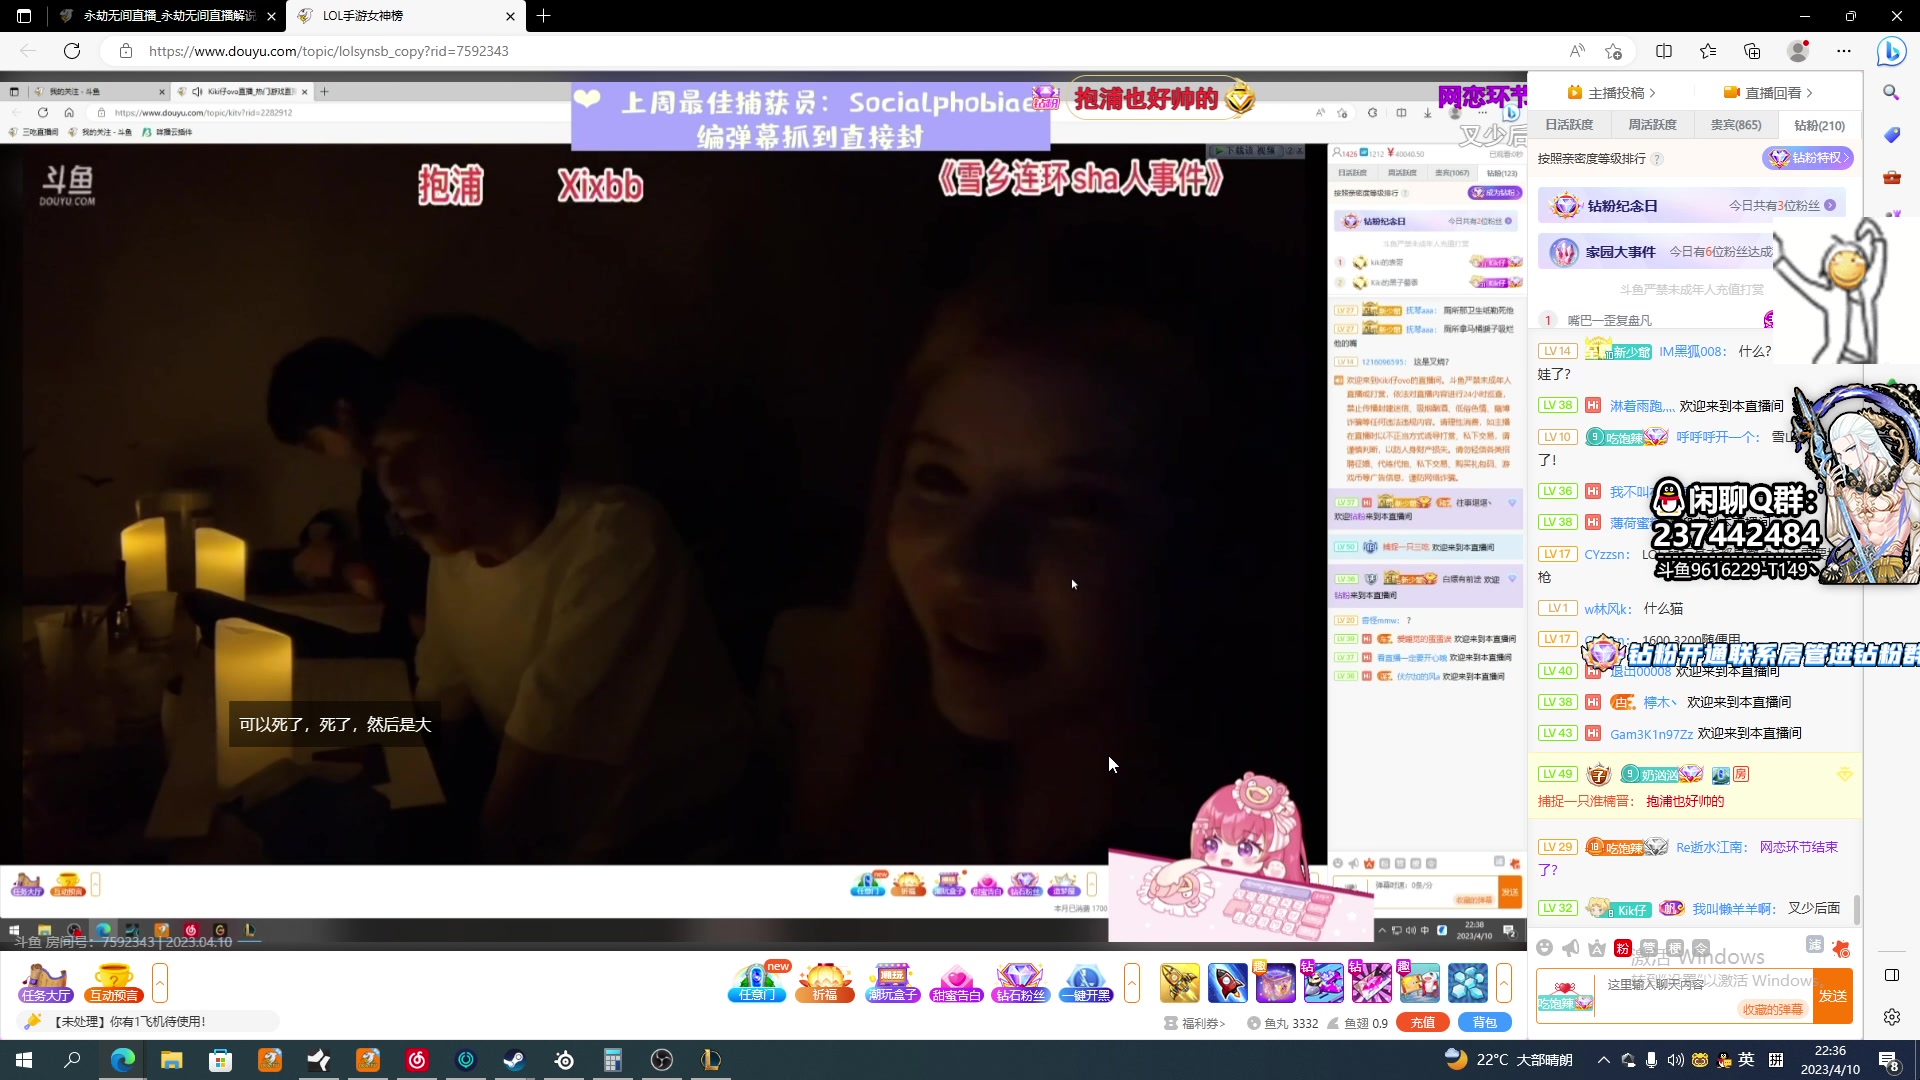
Task: Open Edge sidebar shopping tag icon
Action: tap(1891, 135)
